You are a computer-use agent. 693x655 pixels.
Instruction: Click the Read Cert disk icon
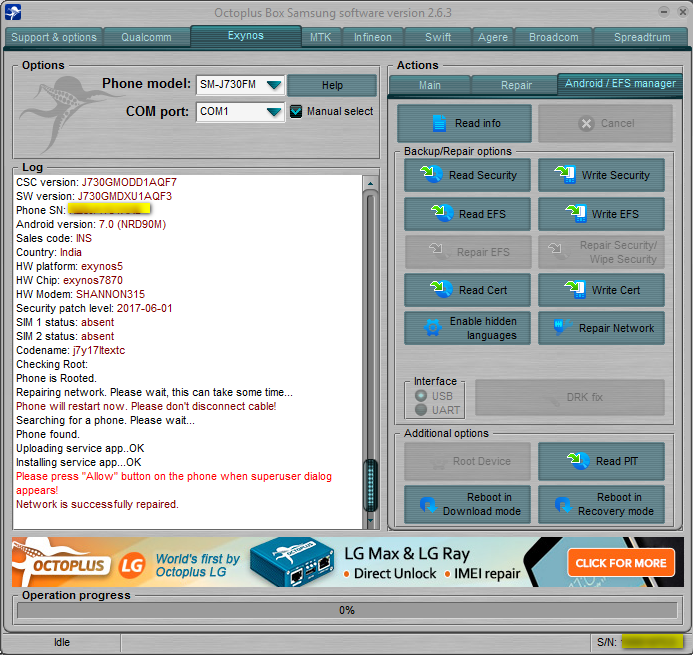(442, 289)
